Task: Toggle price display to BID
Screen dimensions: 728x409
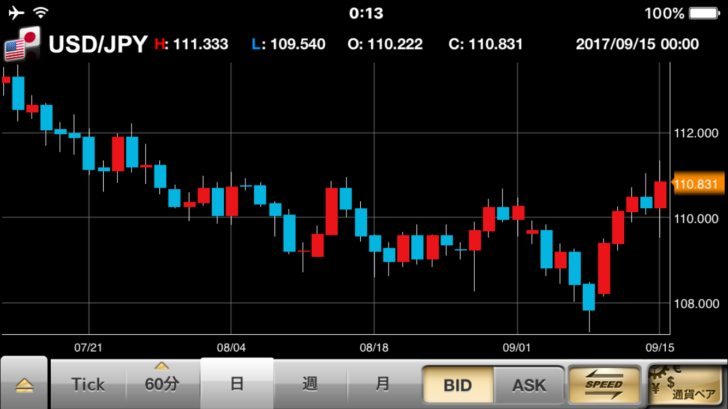Action: tap(456, 384)
